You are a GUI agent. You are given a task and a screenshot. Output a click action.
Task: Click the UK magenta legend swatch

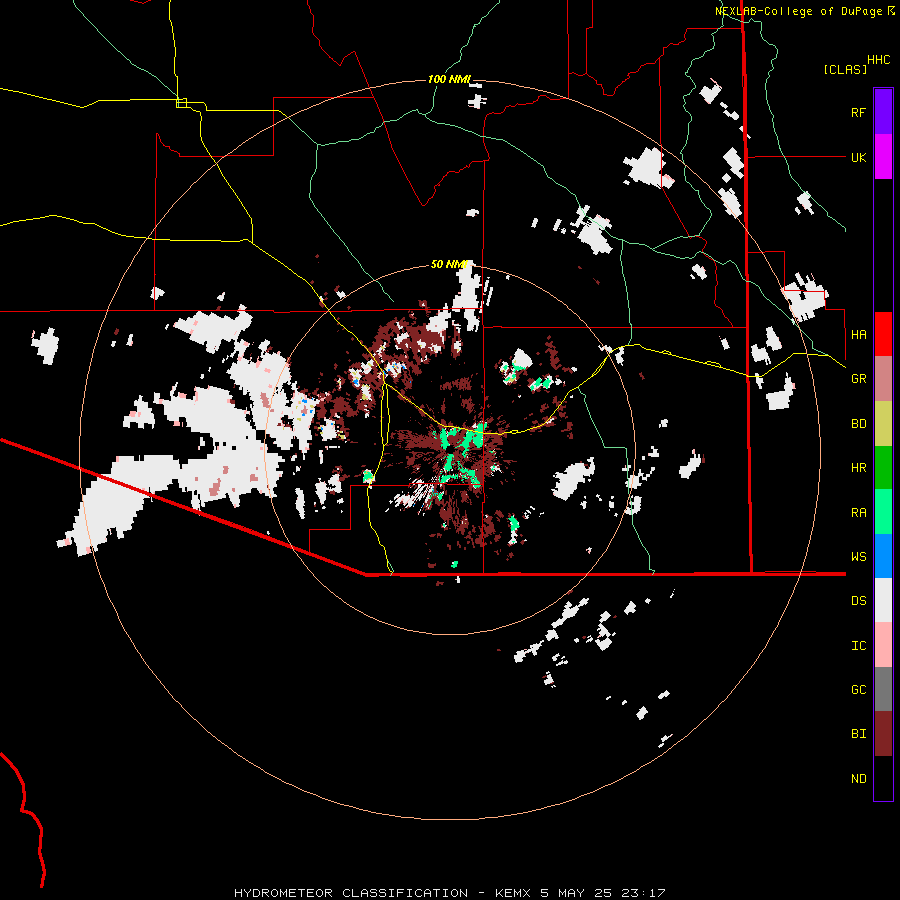coord(883,157)
